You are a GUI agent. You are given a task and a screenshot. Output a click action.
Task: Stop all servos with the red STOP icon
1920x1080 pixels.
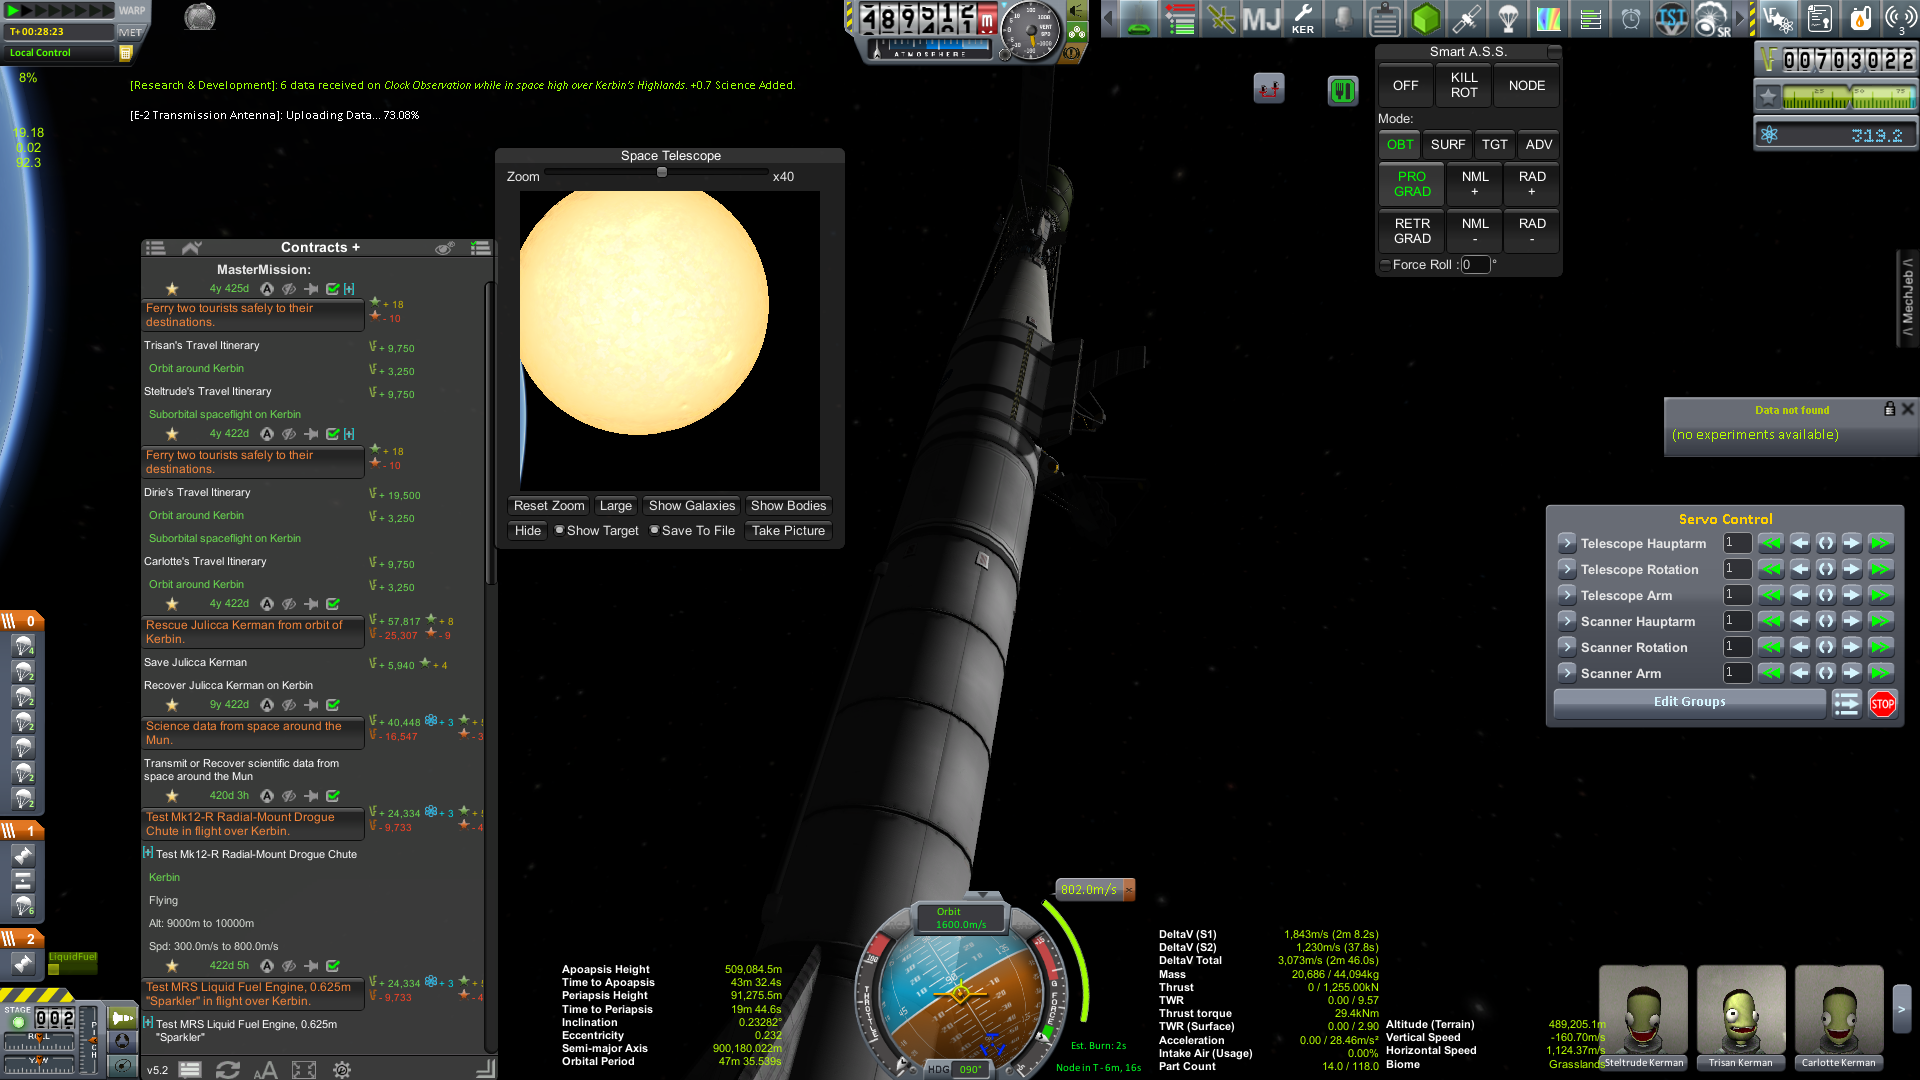coord(1882,704)
